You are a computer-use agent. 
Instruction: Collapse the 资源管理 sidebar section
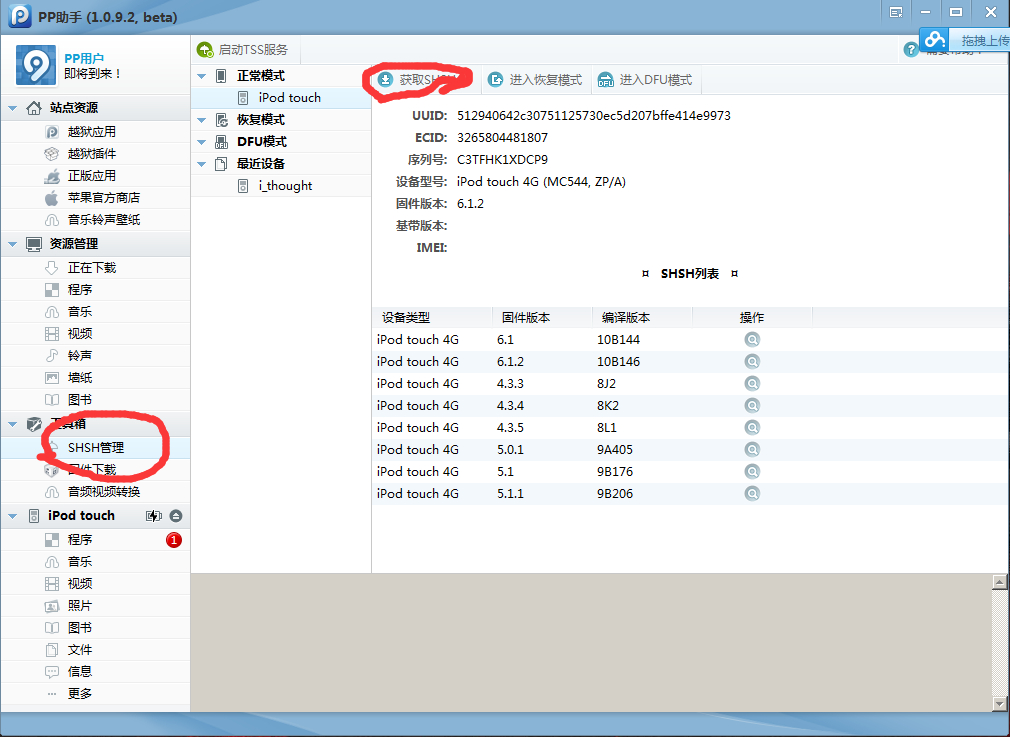click(x=12, y=244)
